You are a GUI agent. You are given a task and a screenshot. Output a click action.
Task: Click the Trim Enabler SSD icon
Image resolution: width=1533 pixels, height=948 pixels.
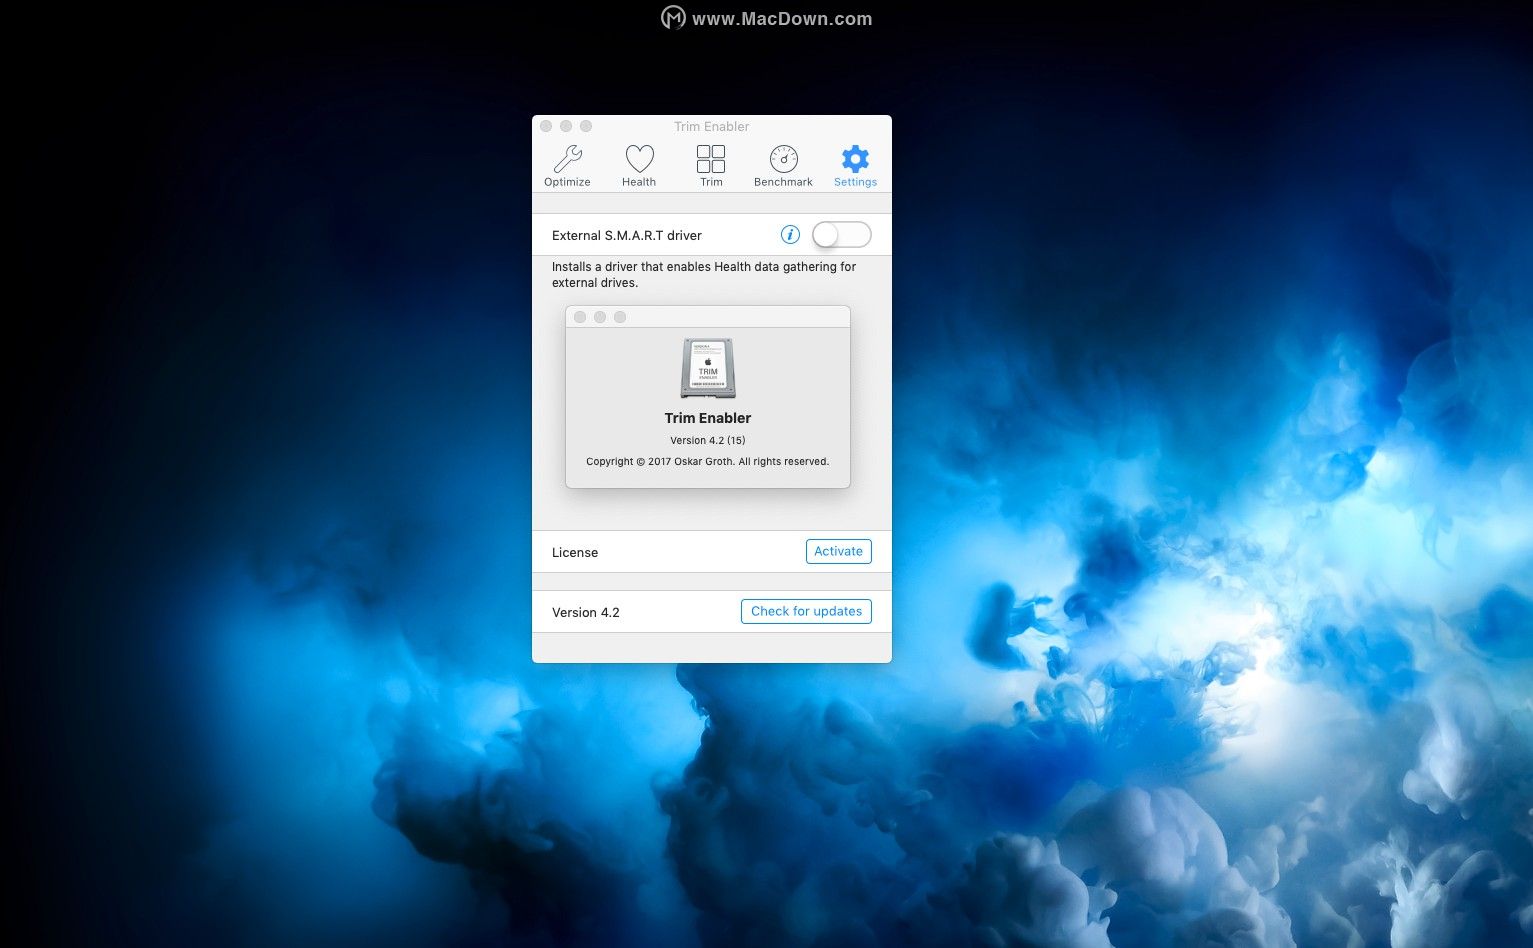[708, 369]
